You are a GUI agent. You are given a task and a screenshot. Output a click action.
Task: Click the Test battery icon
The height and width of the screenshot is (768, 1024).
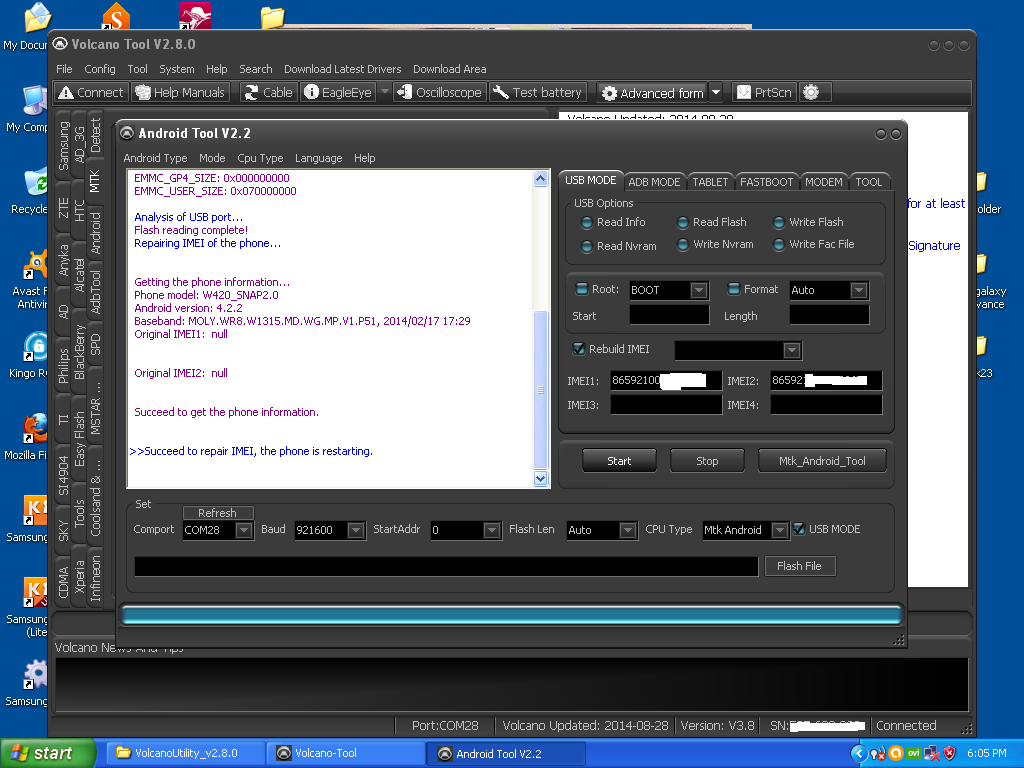(537, 92)
